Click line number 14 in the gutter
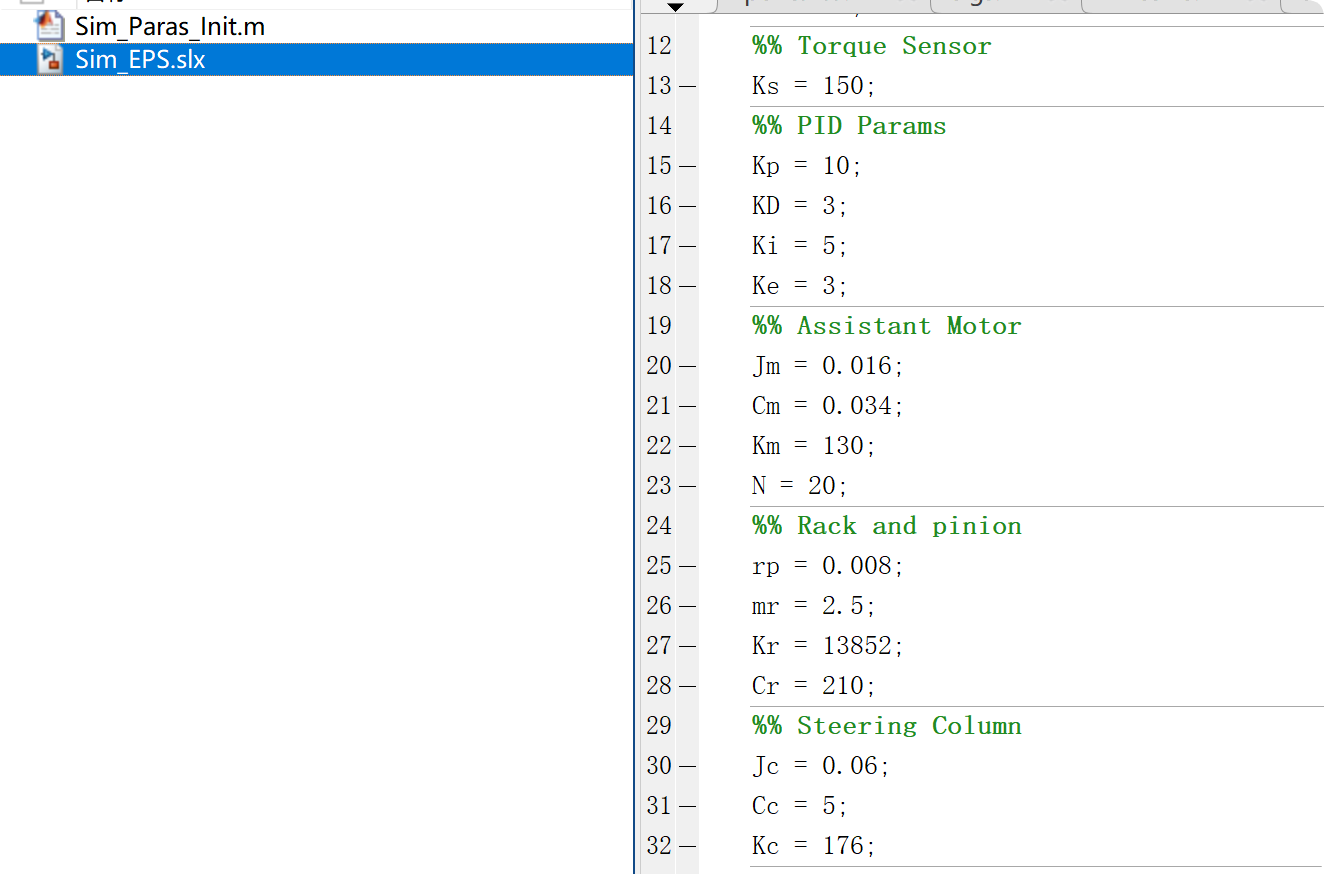1324x874 pixels. (x=659, y=126)
